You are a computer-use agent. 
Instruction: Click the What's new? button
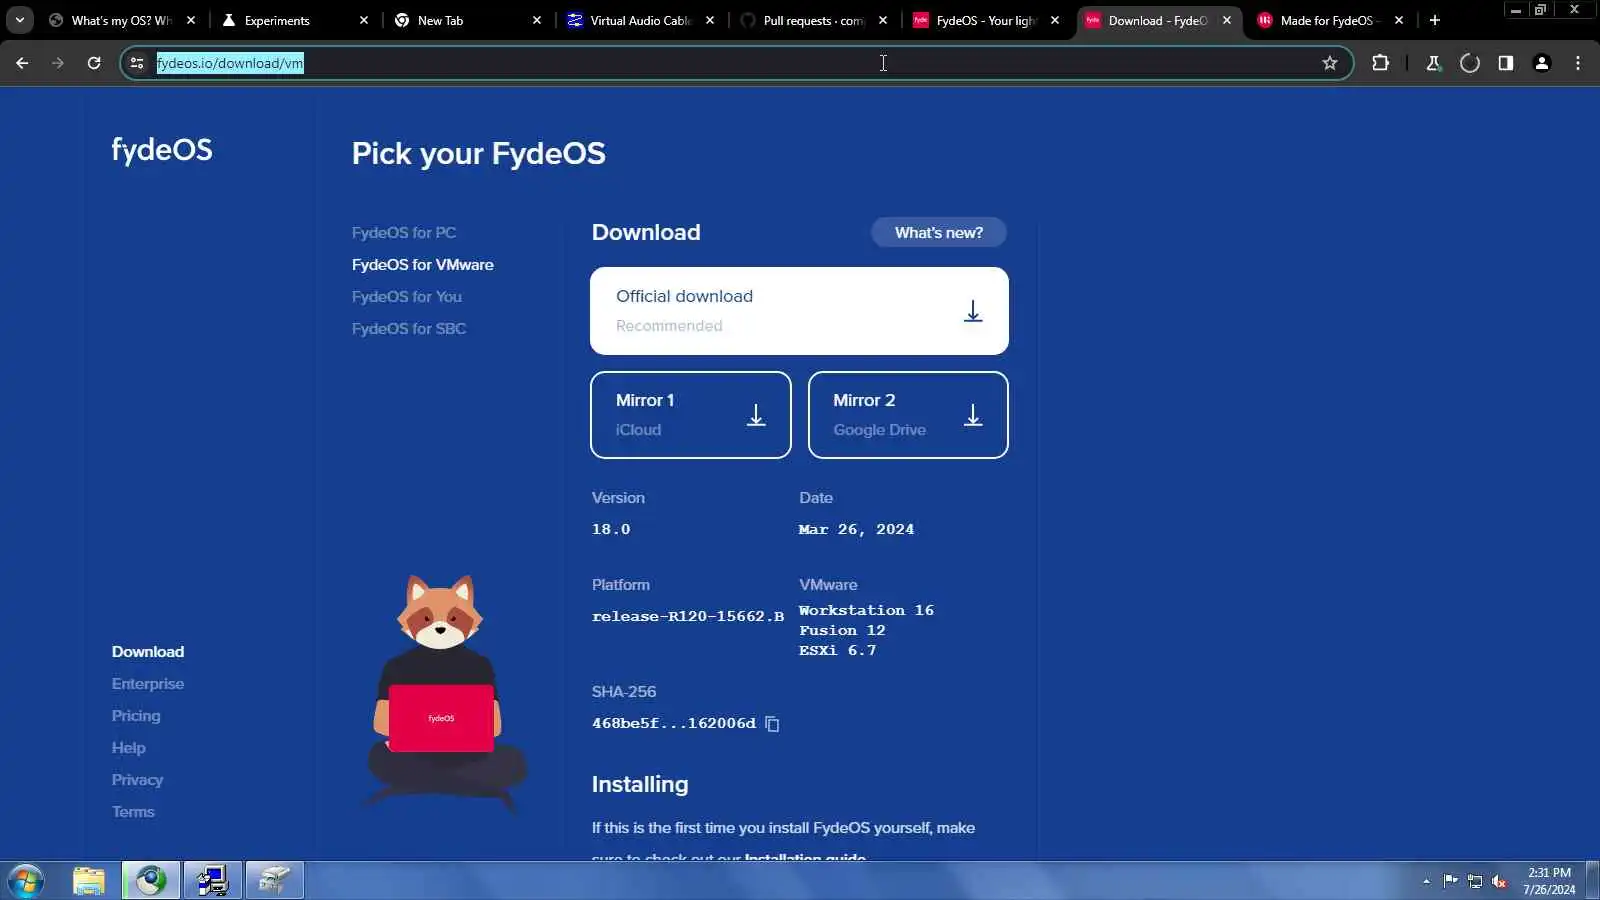(x=939, y=232)
